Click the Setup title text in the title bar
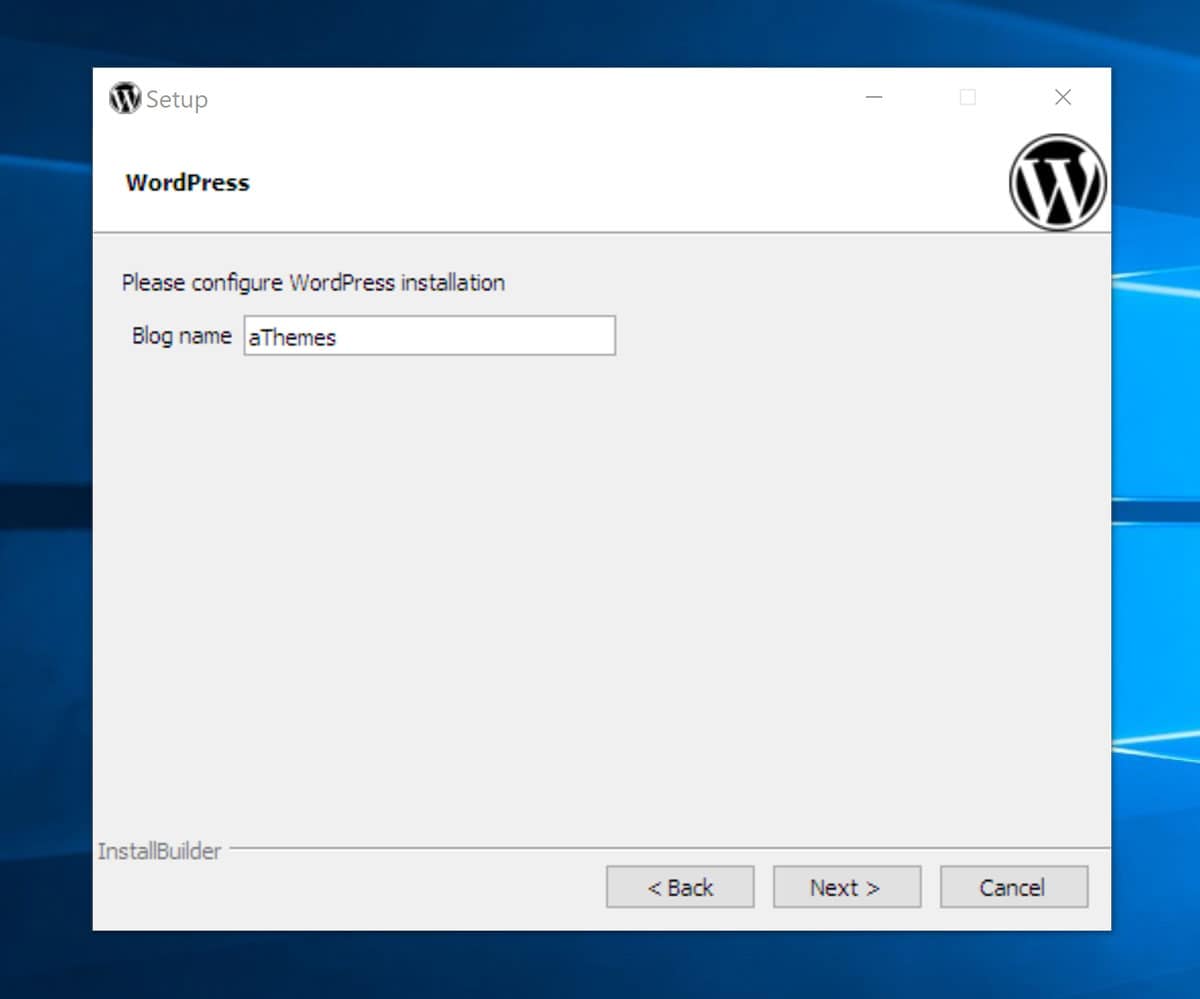The width and height of the screenshot is (1200, 999). pyautogui.click(x=176, y=99)
